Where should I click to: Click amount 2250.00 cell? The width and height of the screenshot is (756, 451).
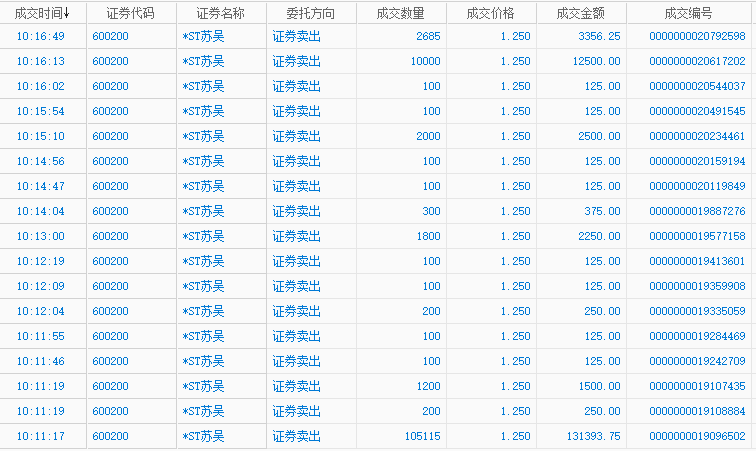[x=599, y=236]
